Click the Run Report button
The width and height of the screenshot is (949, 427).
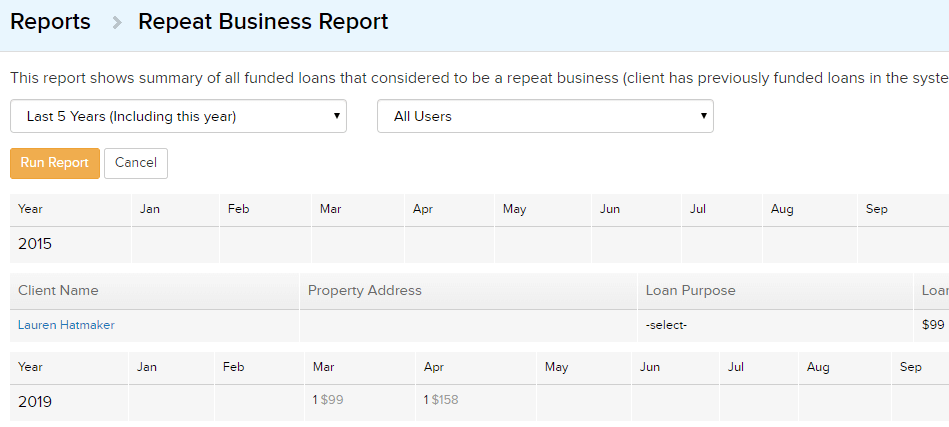click(54, 163)
